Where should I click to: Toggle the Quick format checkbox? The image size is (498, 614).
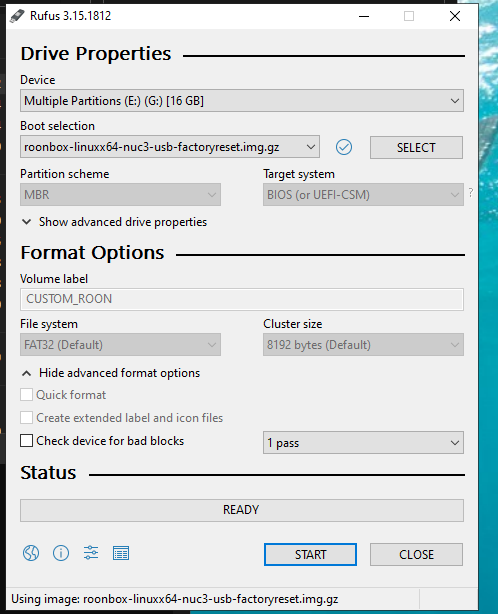(x=26, y=395)
